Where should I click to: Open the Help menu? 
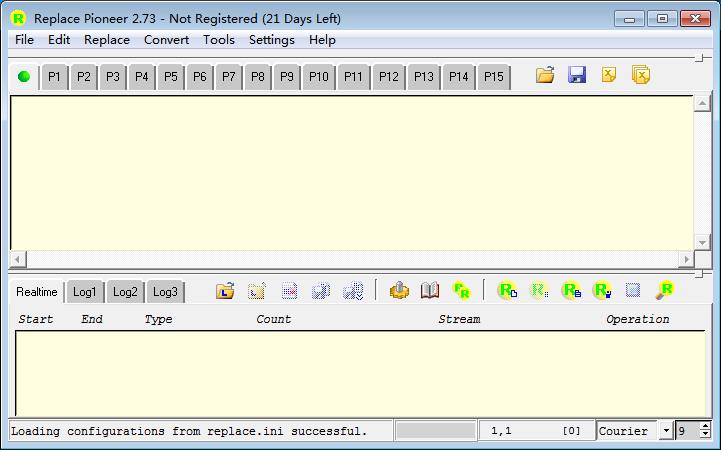pyautogui.click(x=322, y=40)
